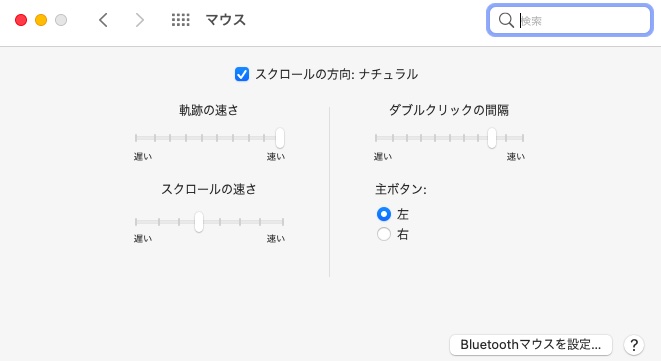Go back with the left chevron arrow
The width and height of the screenshot is (661, 361).
104,20
